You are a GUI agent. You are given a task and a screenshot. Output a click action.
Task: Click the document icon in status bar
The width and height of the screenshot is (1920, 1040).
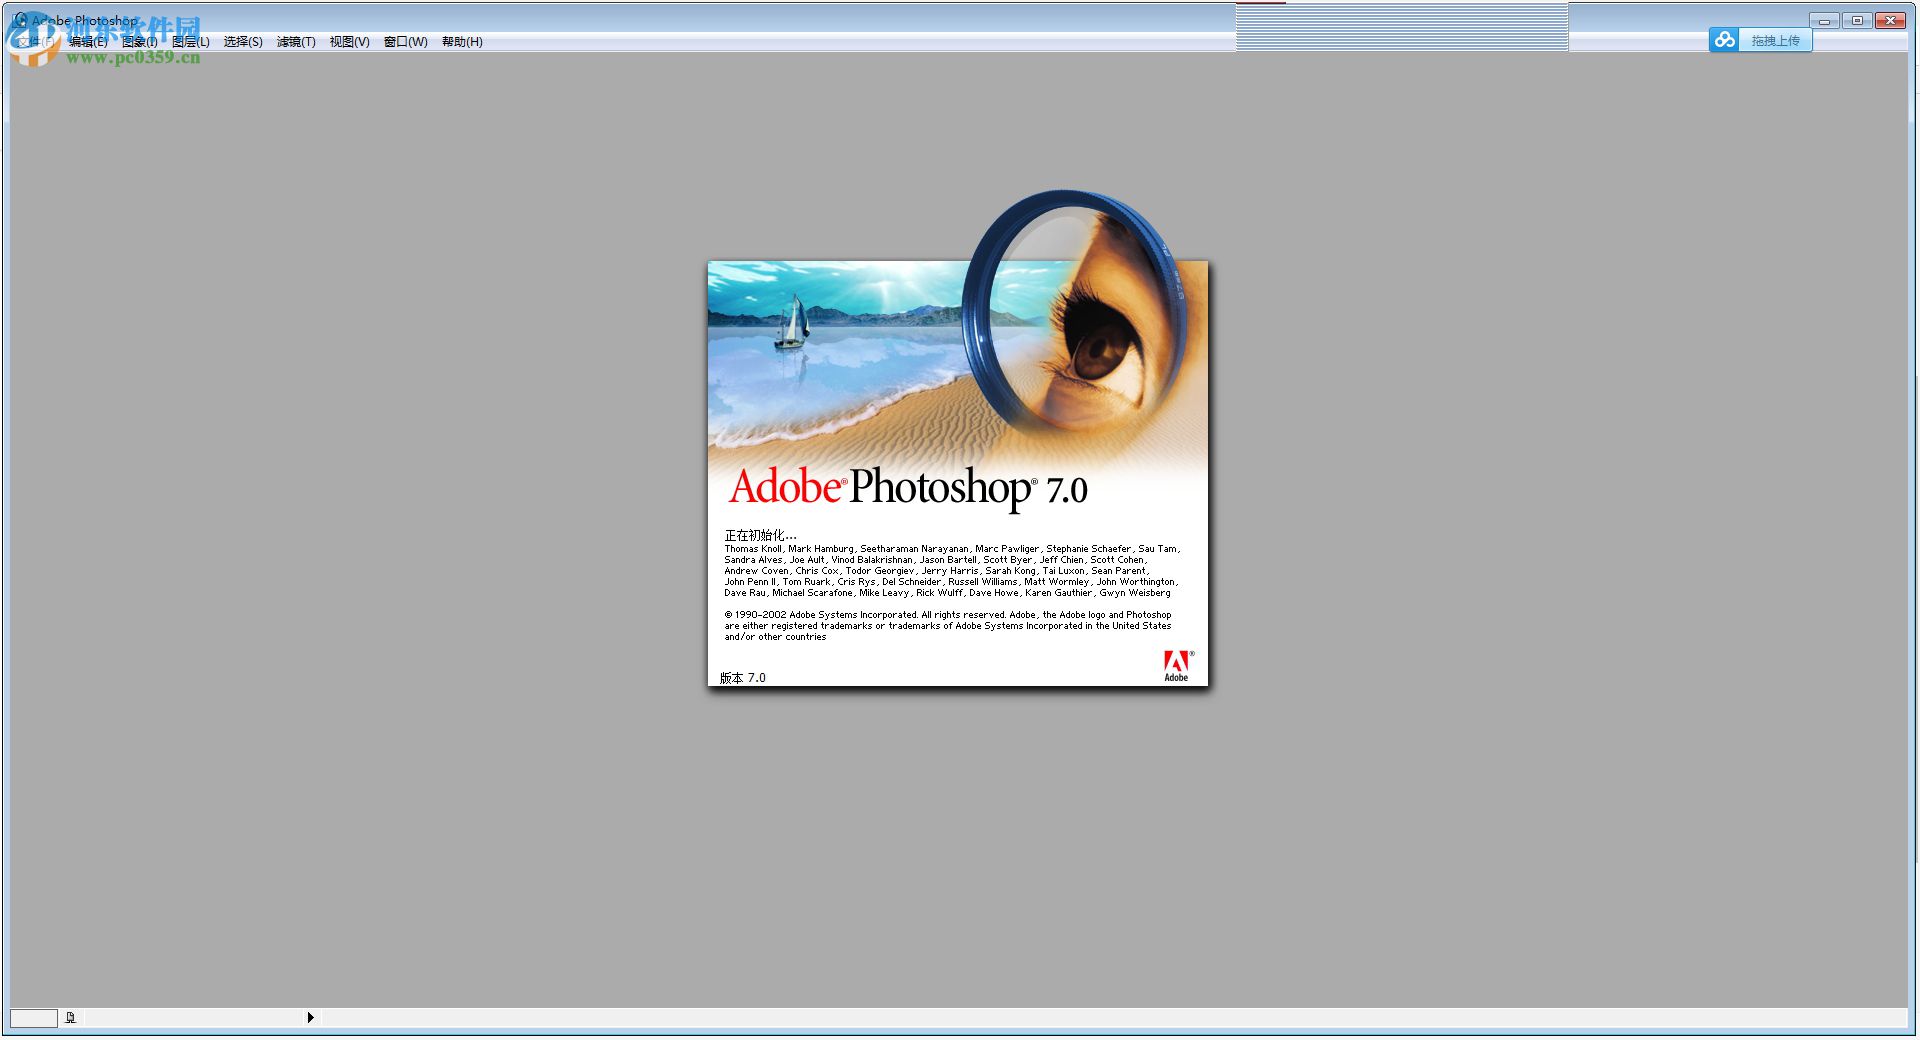pyautogui.click(x=70, y=1018)
